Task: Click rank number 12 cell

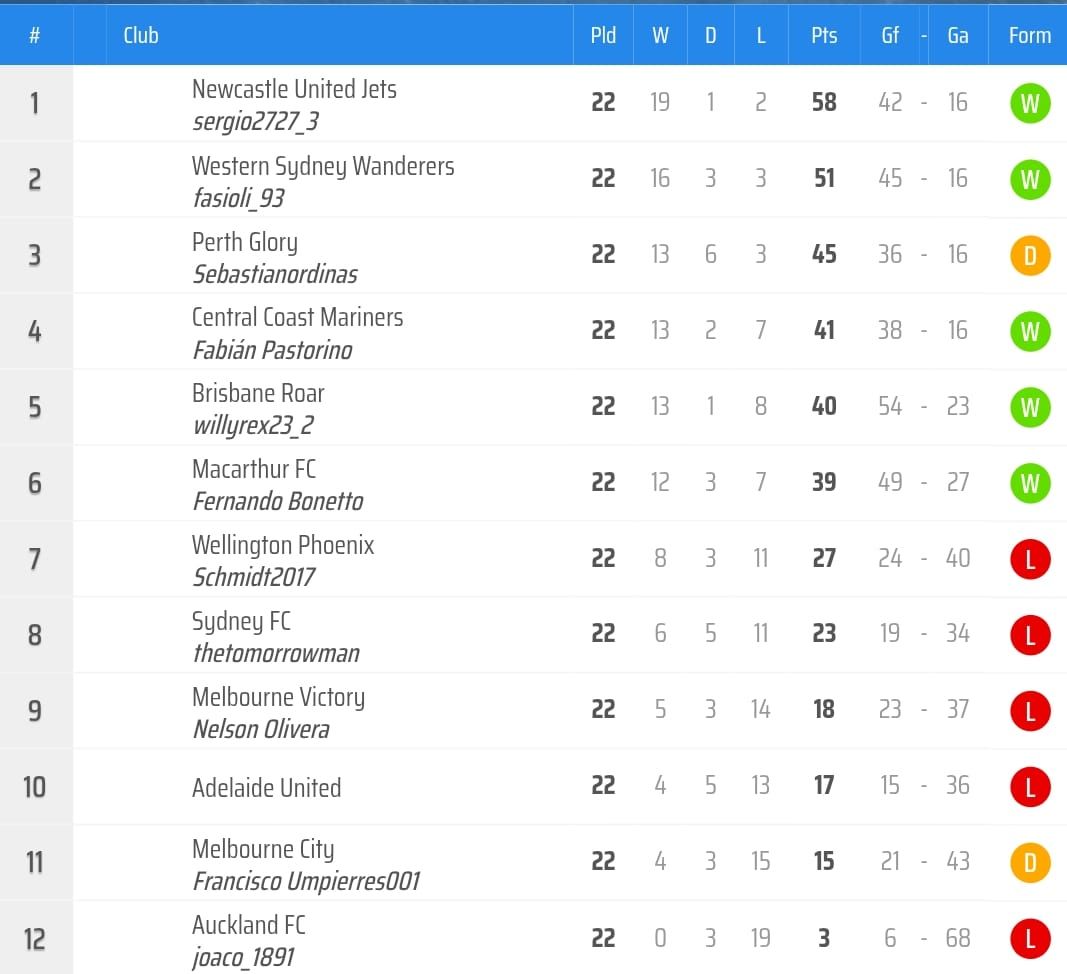Action: [35, 938]
